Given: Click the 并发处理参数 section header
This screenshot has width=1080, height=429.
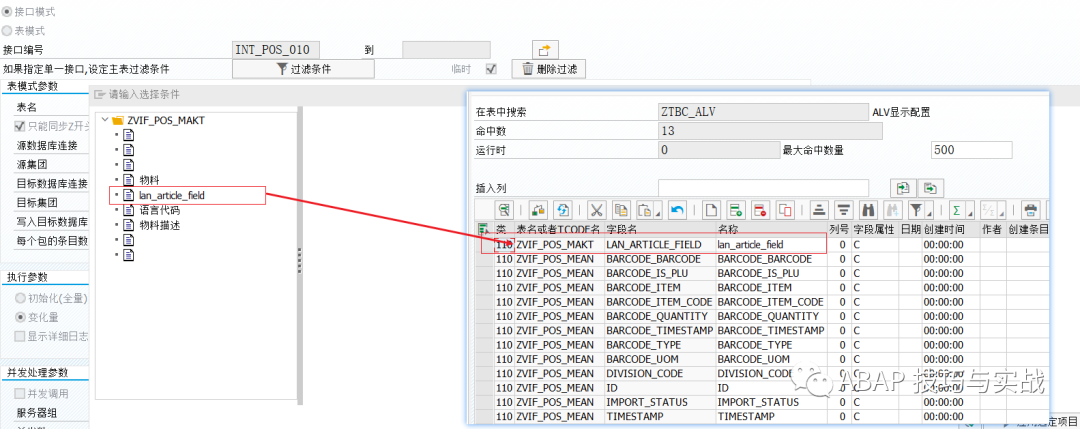Looking at the screenshot, I should pyautogui.click(x=38, y=373).
